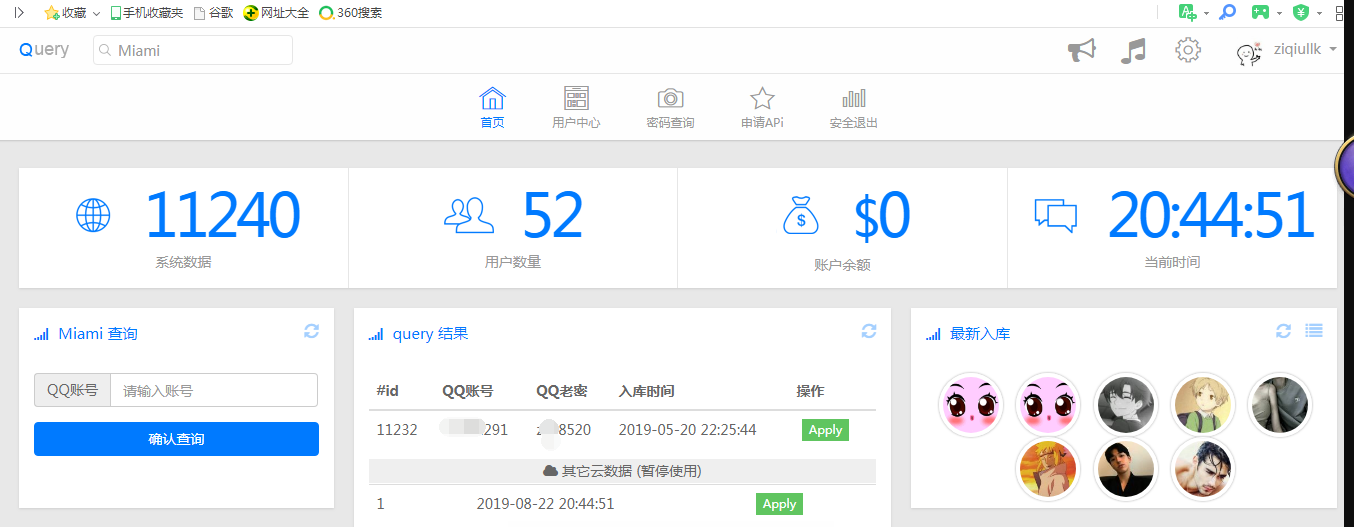Expand the 收藏 favorites dropdown arrow

(96, 13)
